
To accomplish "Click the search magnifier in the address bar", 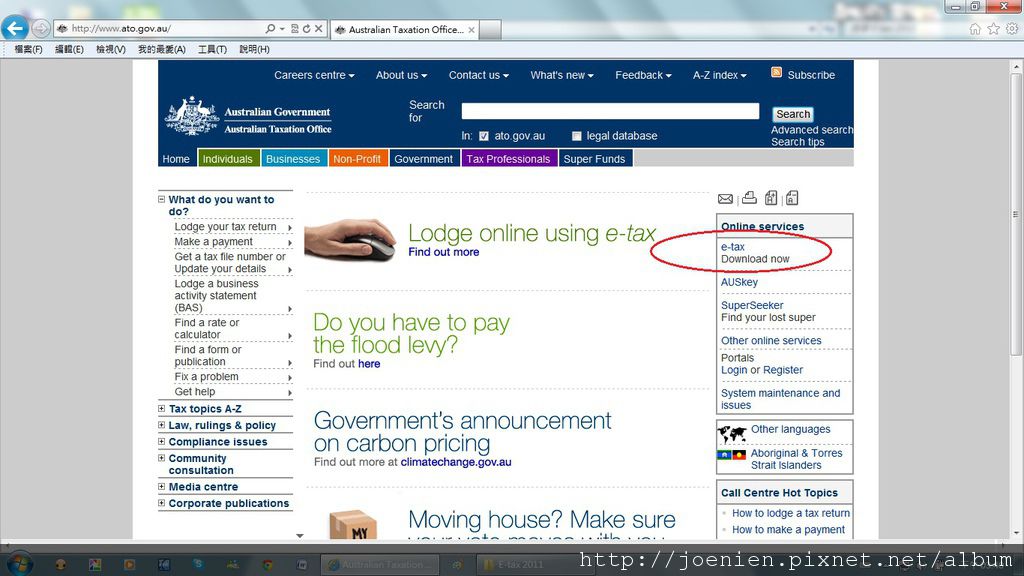I will click(270, 29).
